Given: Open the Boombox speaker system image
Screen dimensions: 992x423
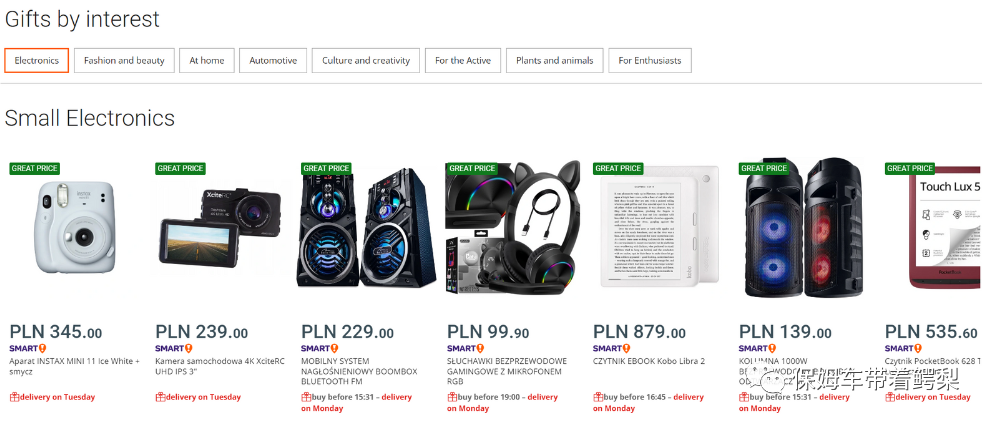Looking at the screenshot, I should [x=366, y=228].
